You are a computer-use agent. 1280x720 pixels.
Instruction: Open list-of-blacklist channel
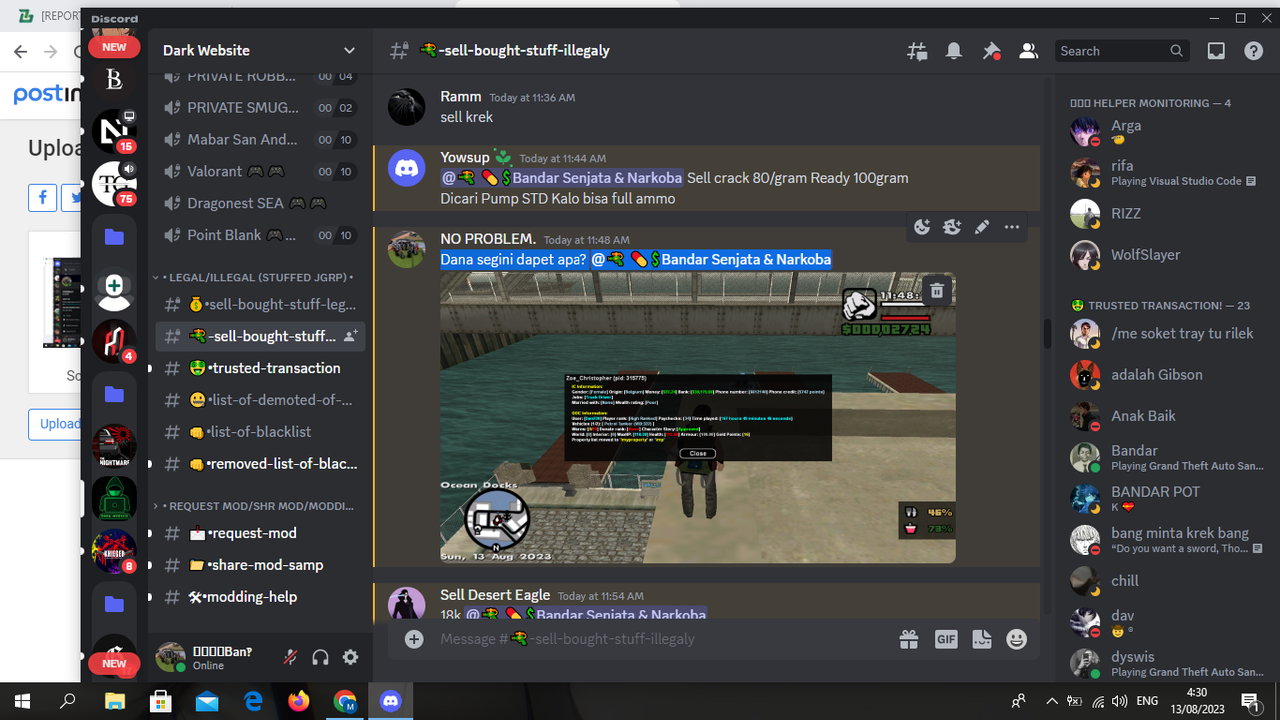click(x=260, y=432)
